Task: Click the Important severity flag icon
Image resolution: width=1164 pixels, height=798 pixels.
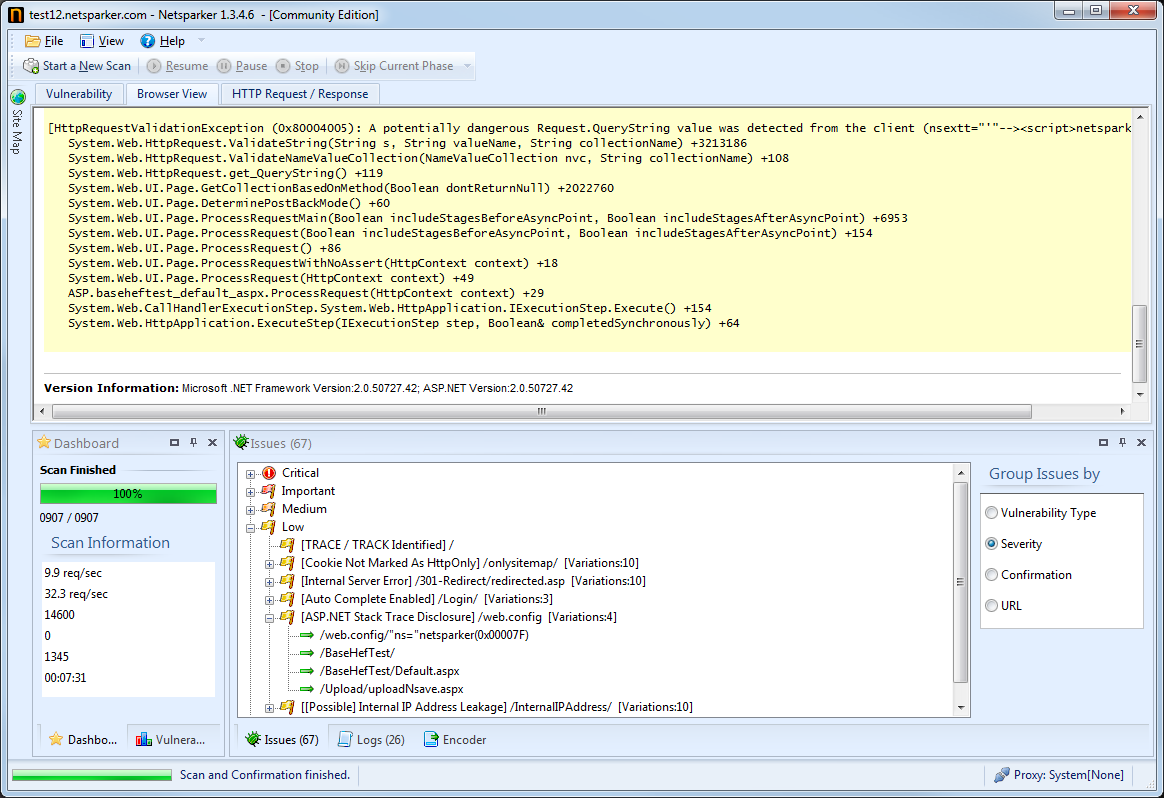Action: click(x=268, y=491)
